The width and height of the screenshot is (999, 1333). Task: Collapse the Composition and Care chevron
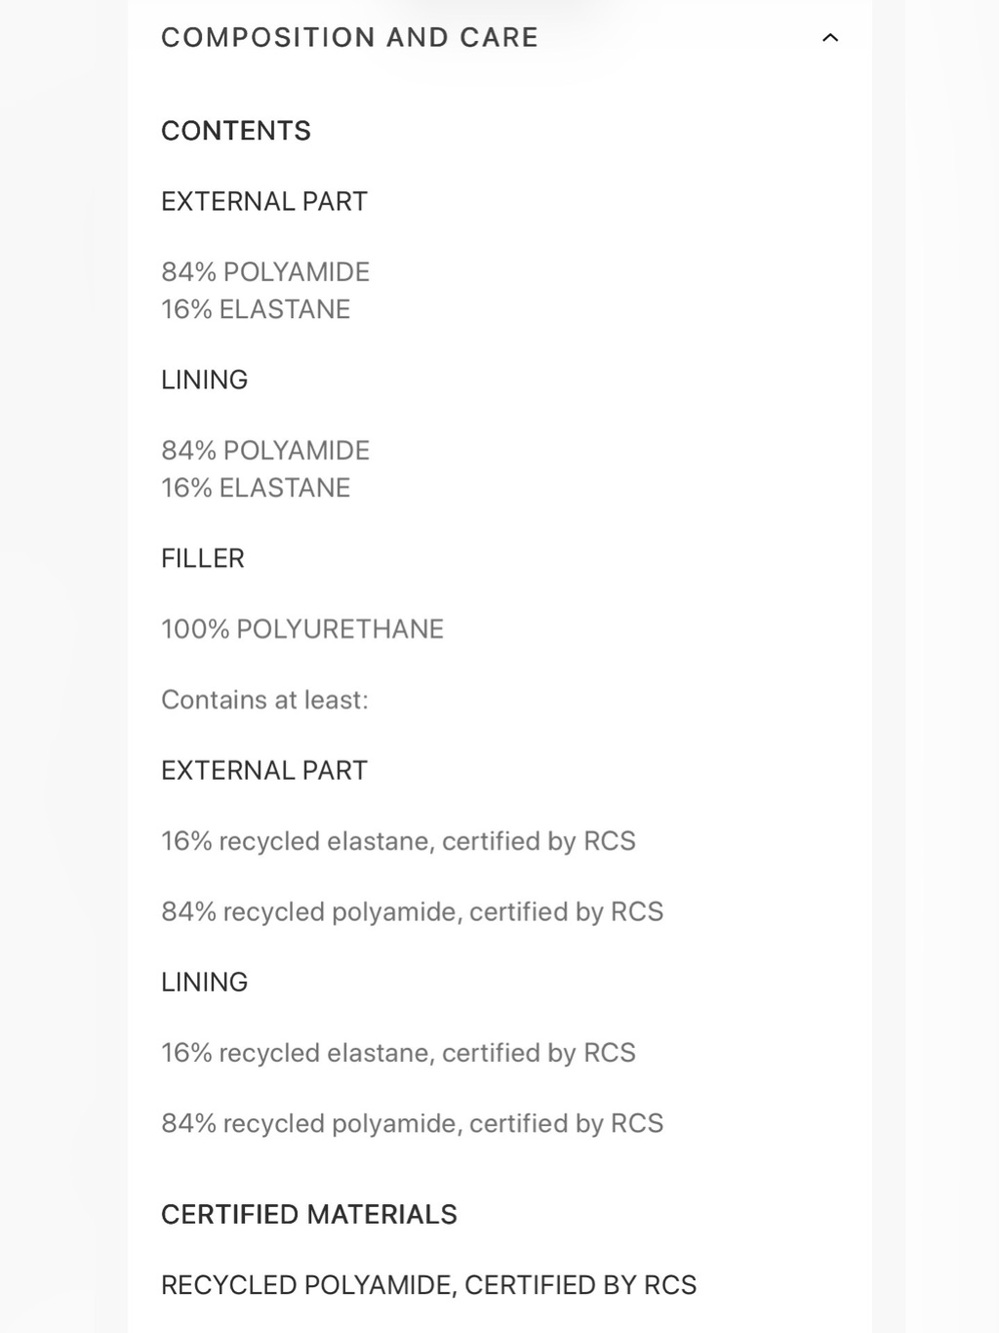click(830, 38)
